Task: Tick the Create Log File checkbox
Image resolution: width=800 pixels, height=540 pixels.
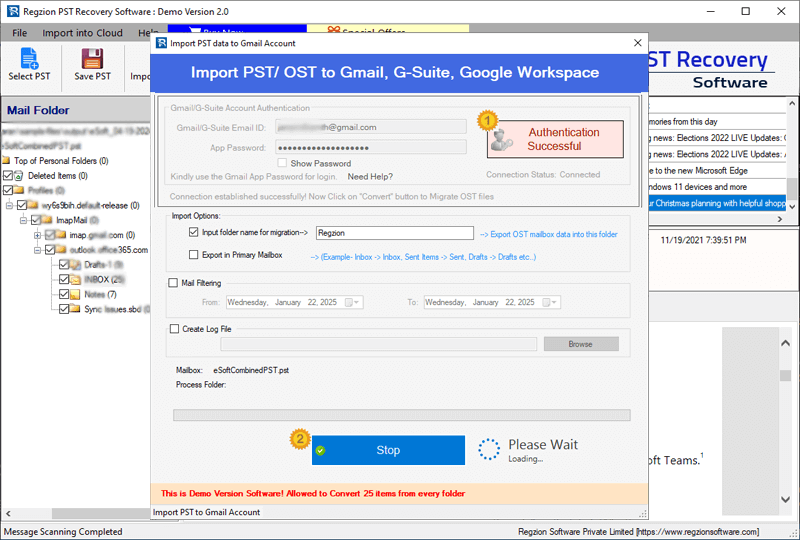Action: (174, 328)
